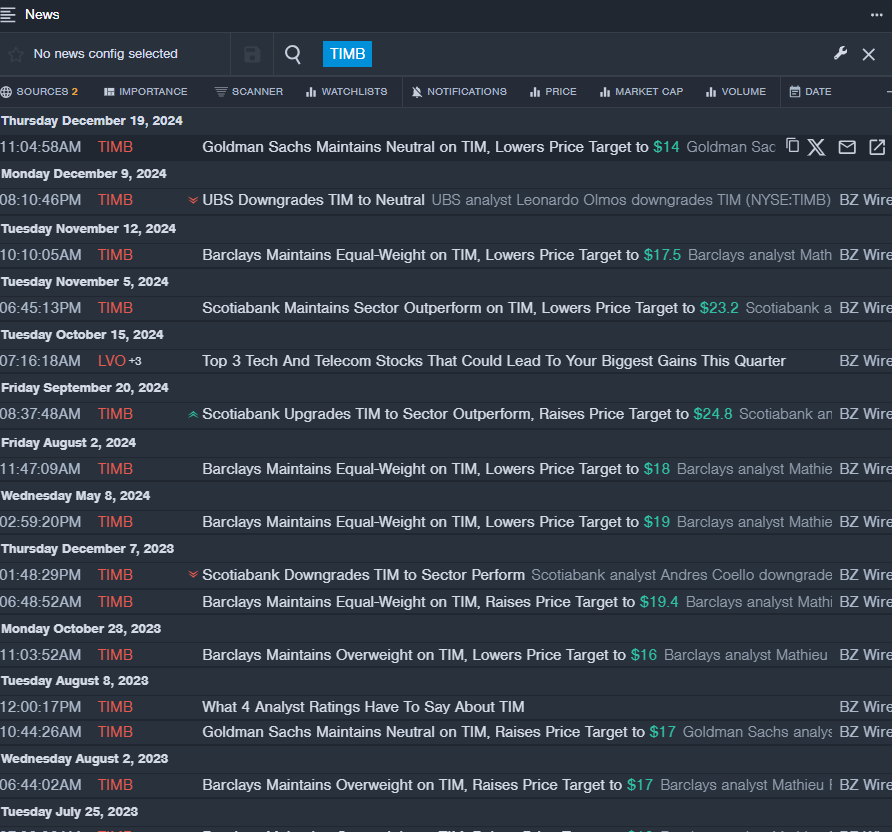This screenshot has width=892, height=832.
Task: Click the save config floppy disk icon
Action: point(252,54)
